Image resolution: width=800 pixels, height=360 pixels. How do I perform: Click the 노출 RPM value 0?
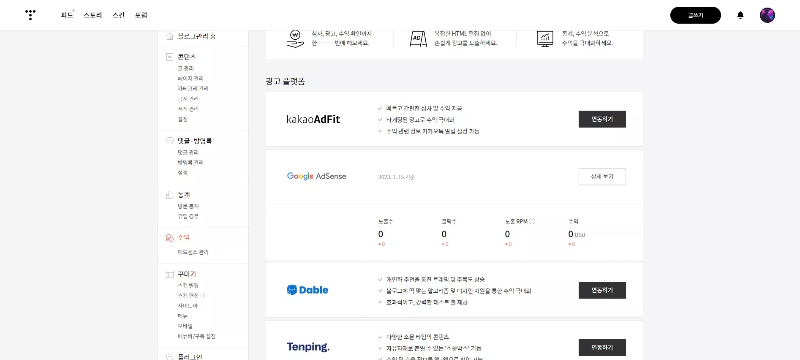pos(507,234)
